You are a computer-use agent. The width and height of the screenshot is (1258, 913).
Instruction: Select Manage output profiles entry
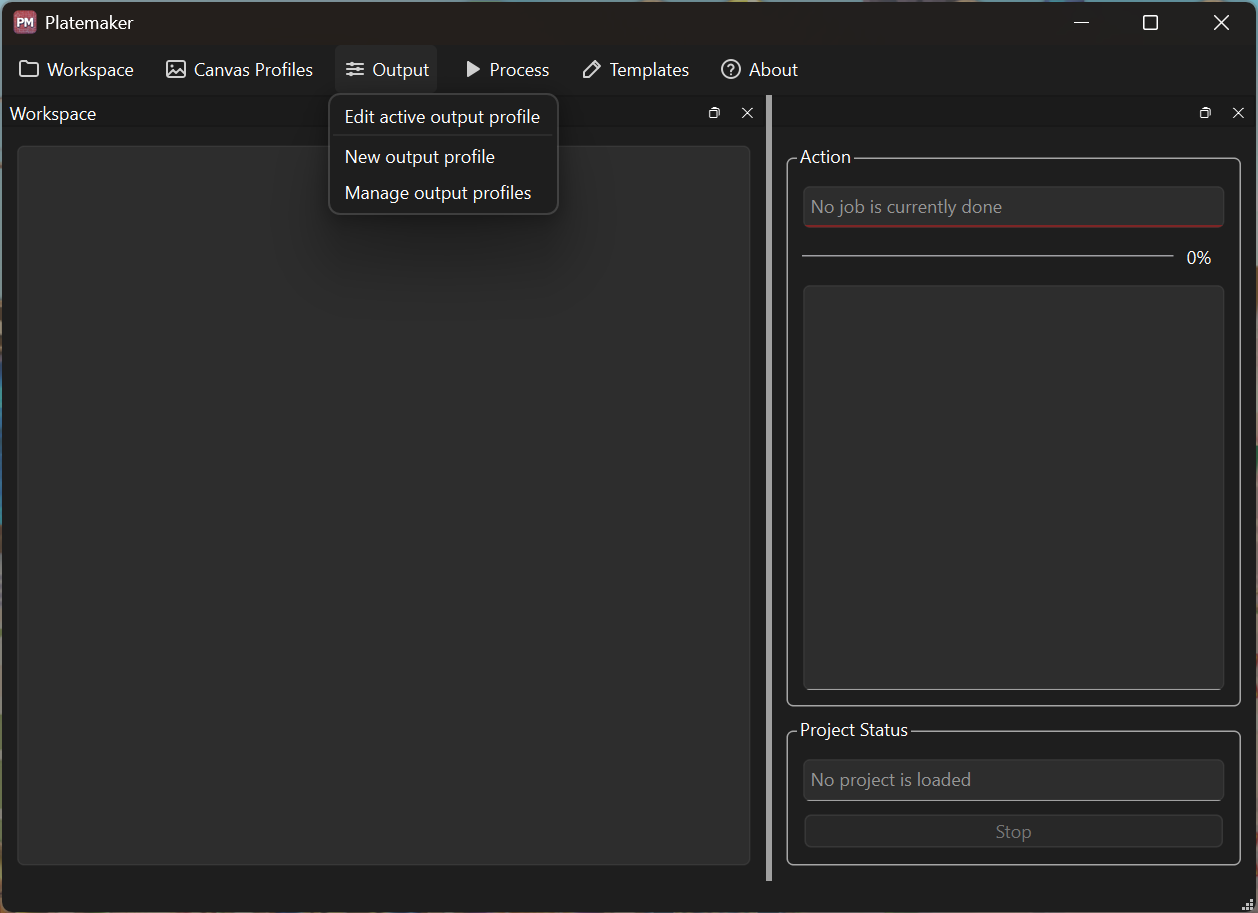pyautogui.click(x=443, y=193)
